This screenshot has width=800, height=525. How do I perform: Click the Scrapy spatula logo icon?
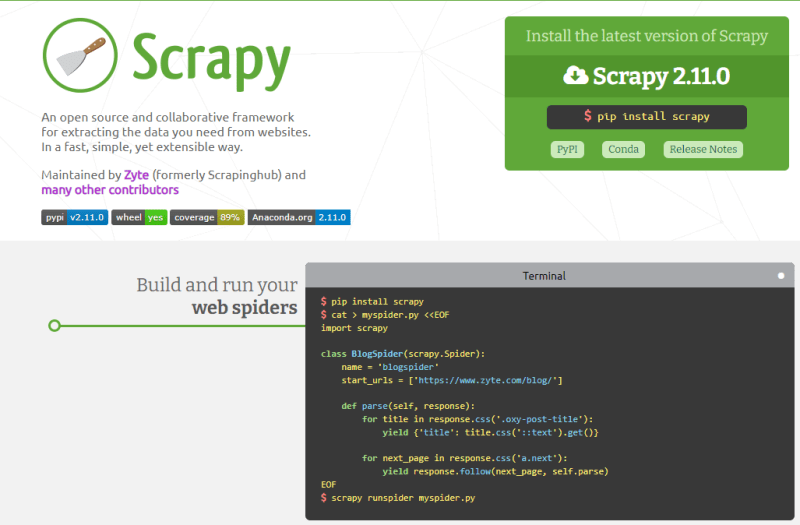tap(80, 55)
